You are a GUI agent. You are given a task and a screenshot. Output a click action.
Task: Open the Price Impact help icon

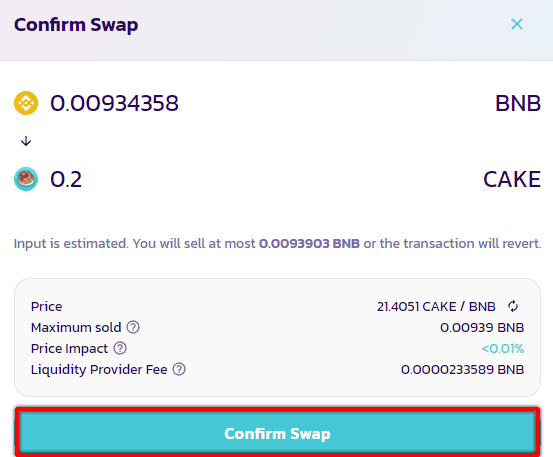(x=120, y=348)
